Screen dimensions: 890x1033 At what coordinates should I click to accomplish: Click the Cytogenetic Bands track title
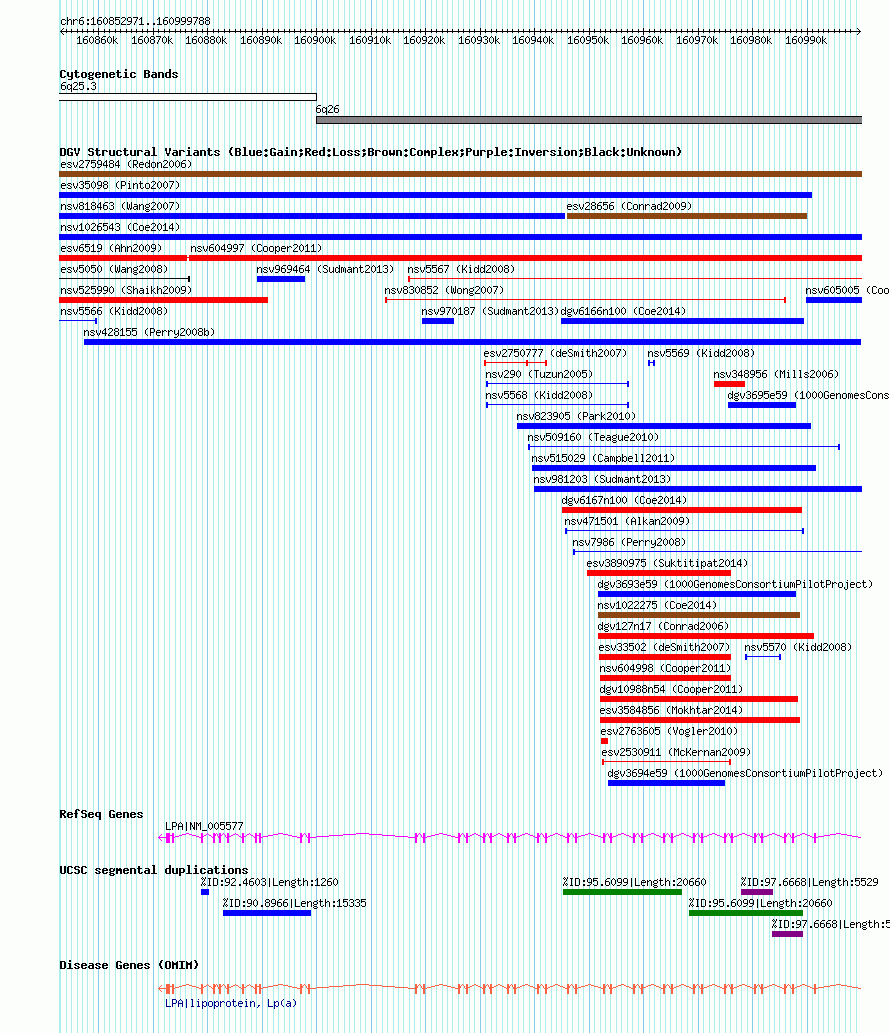click(119, 74)
